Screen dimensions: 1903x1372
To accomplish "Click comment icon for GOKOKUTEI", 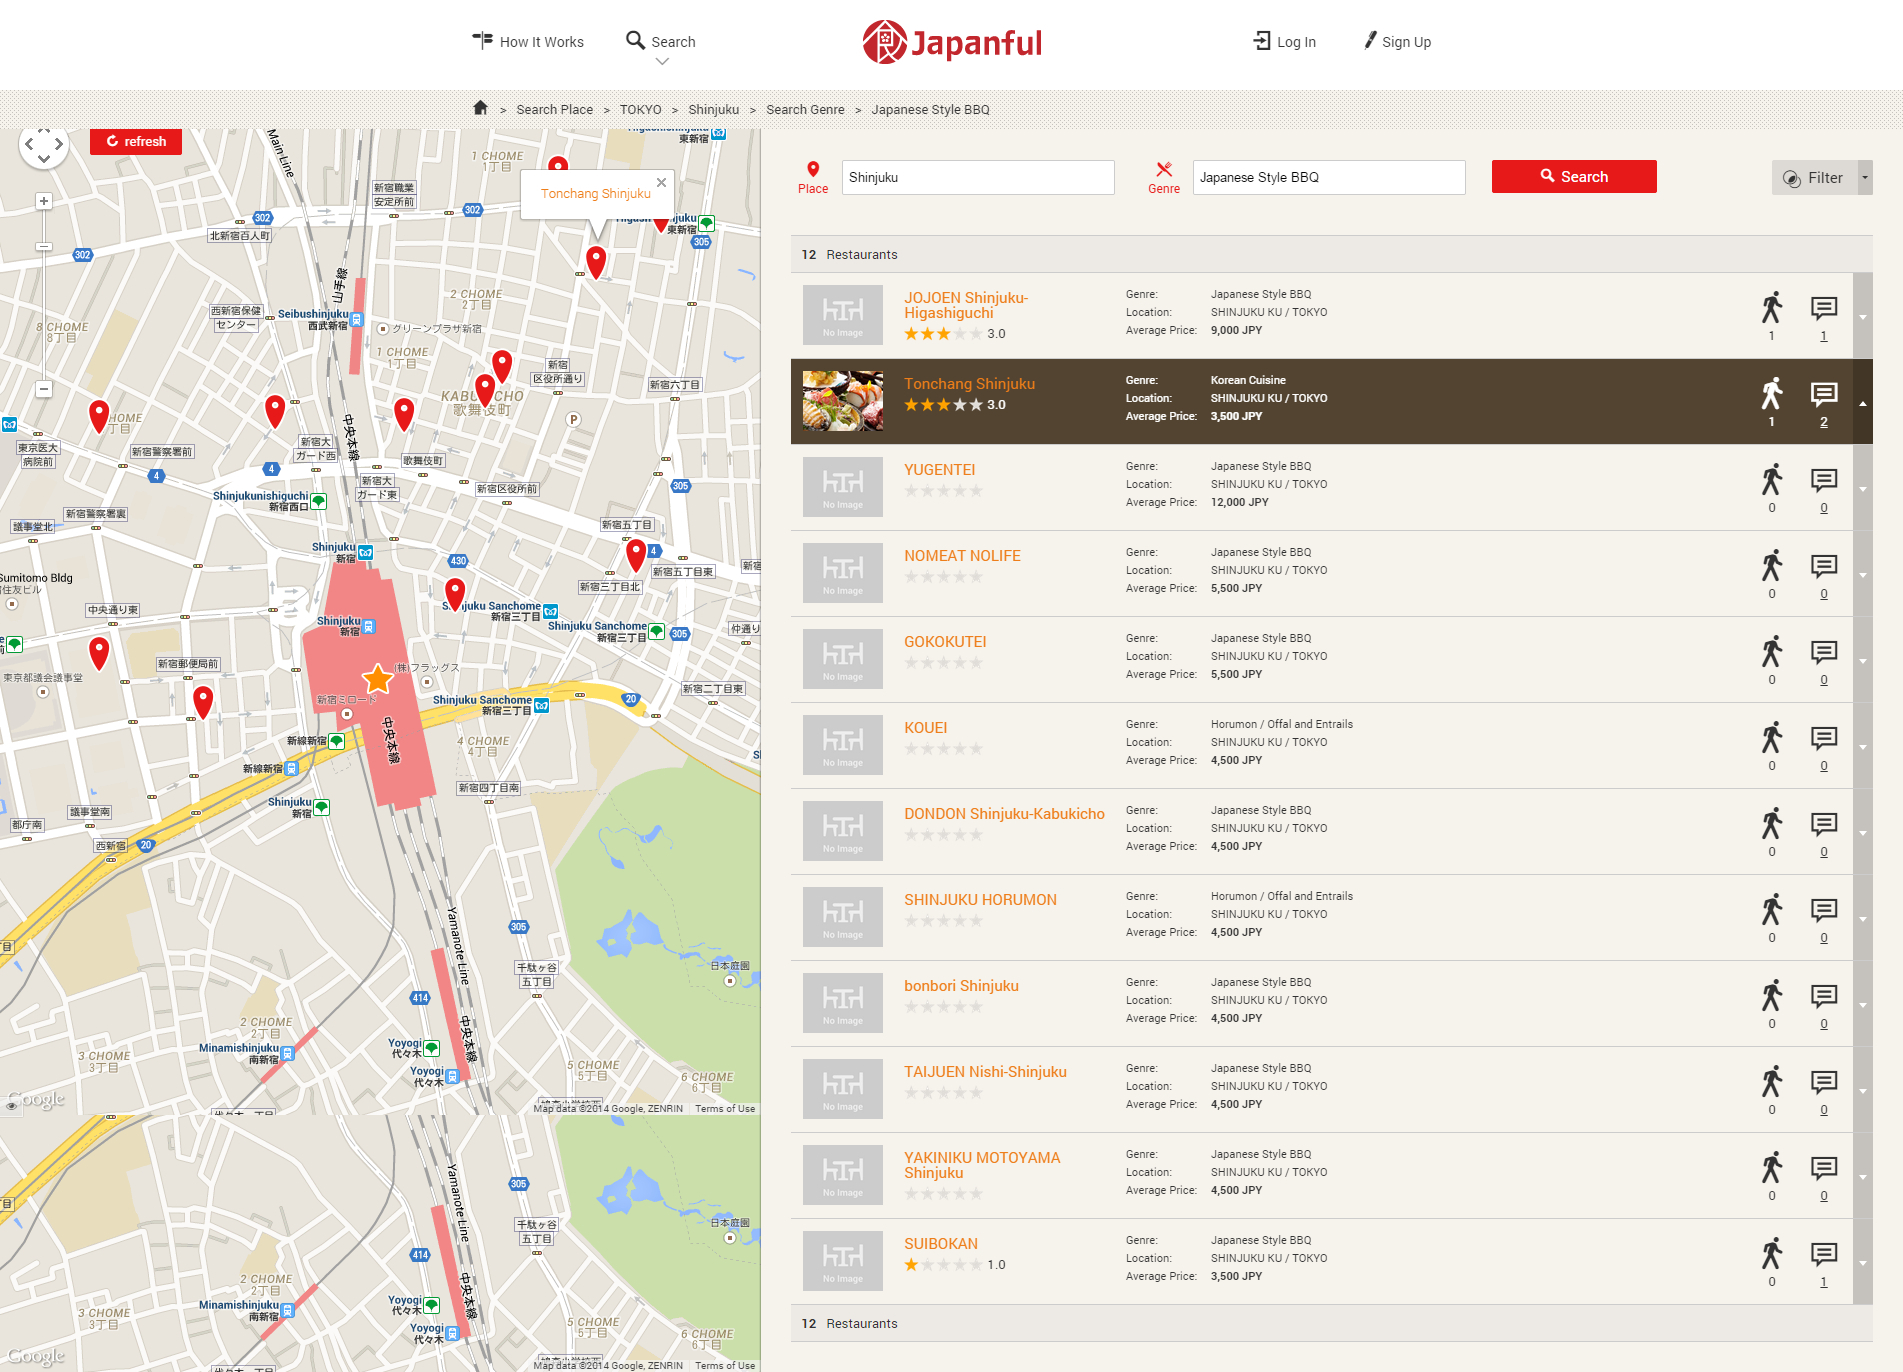I will 1824,651.
